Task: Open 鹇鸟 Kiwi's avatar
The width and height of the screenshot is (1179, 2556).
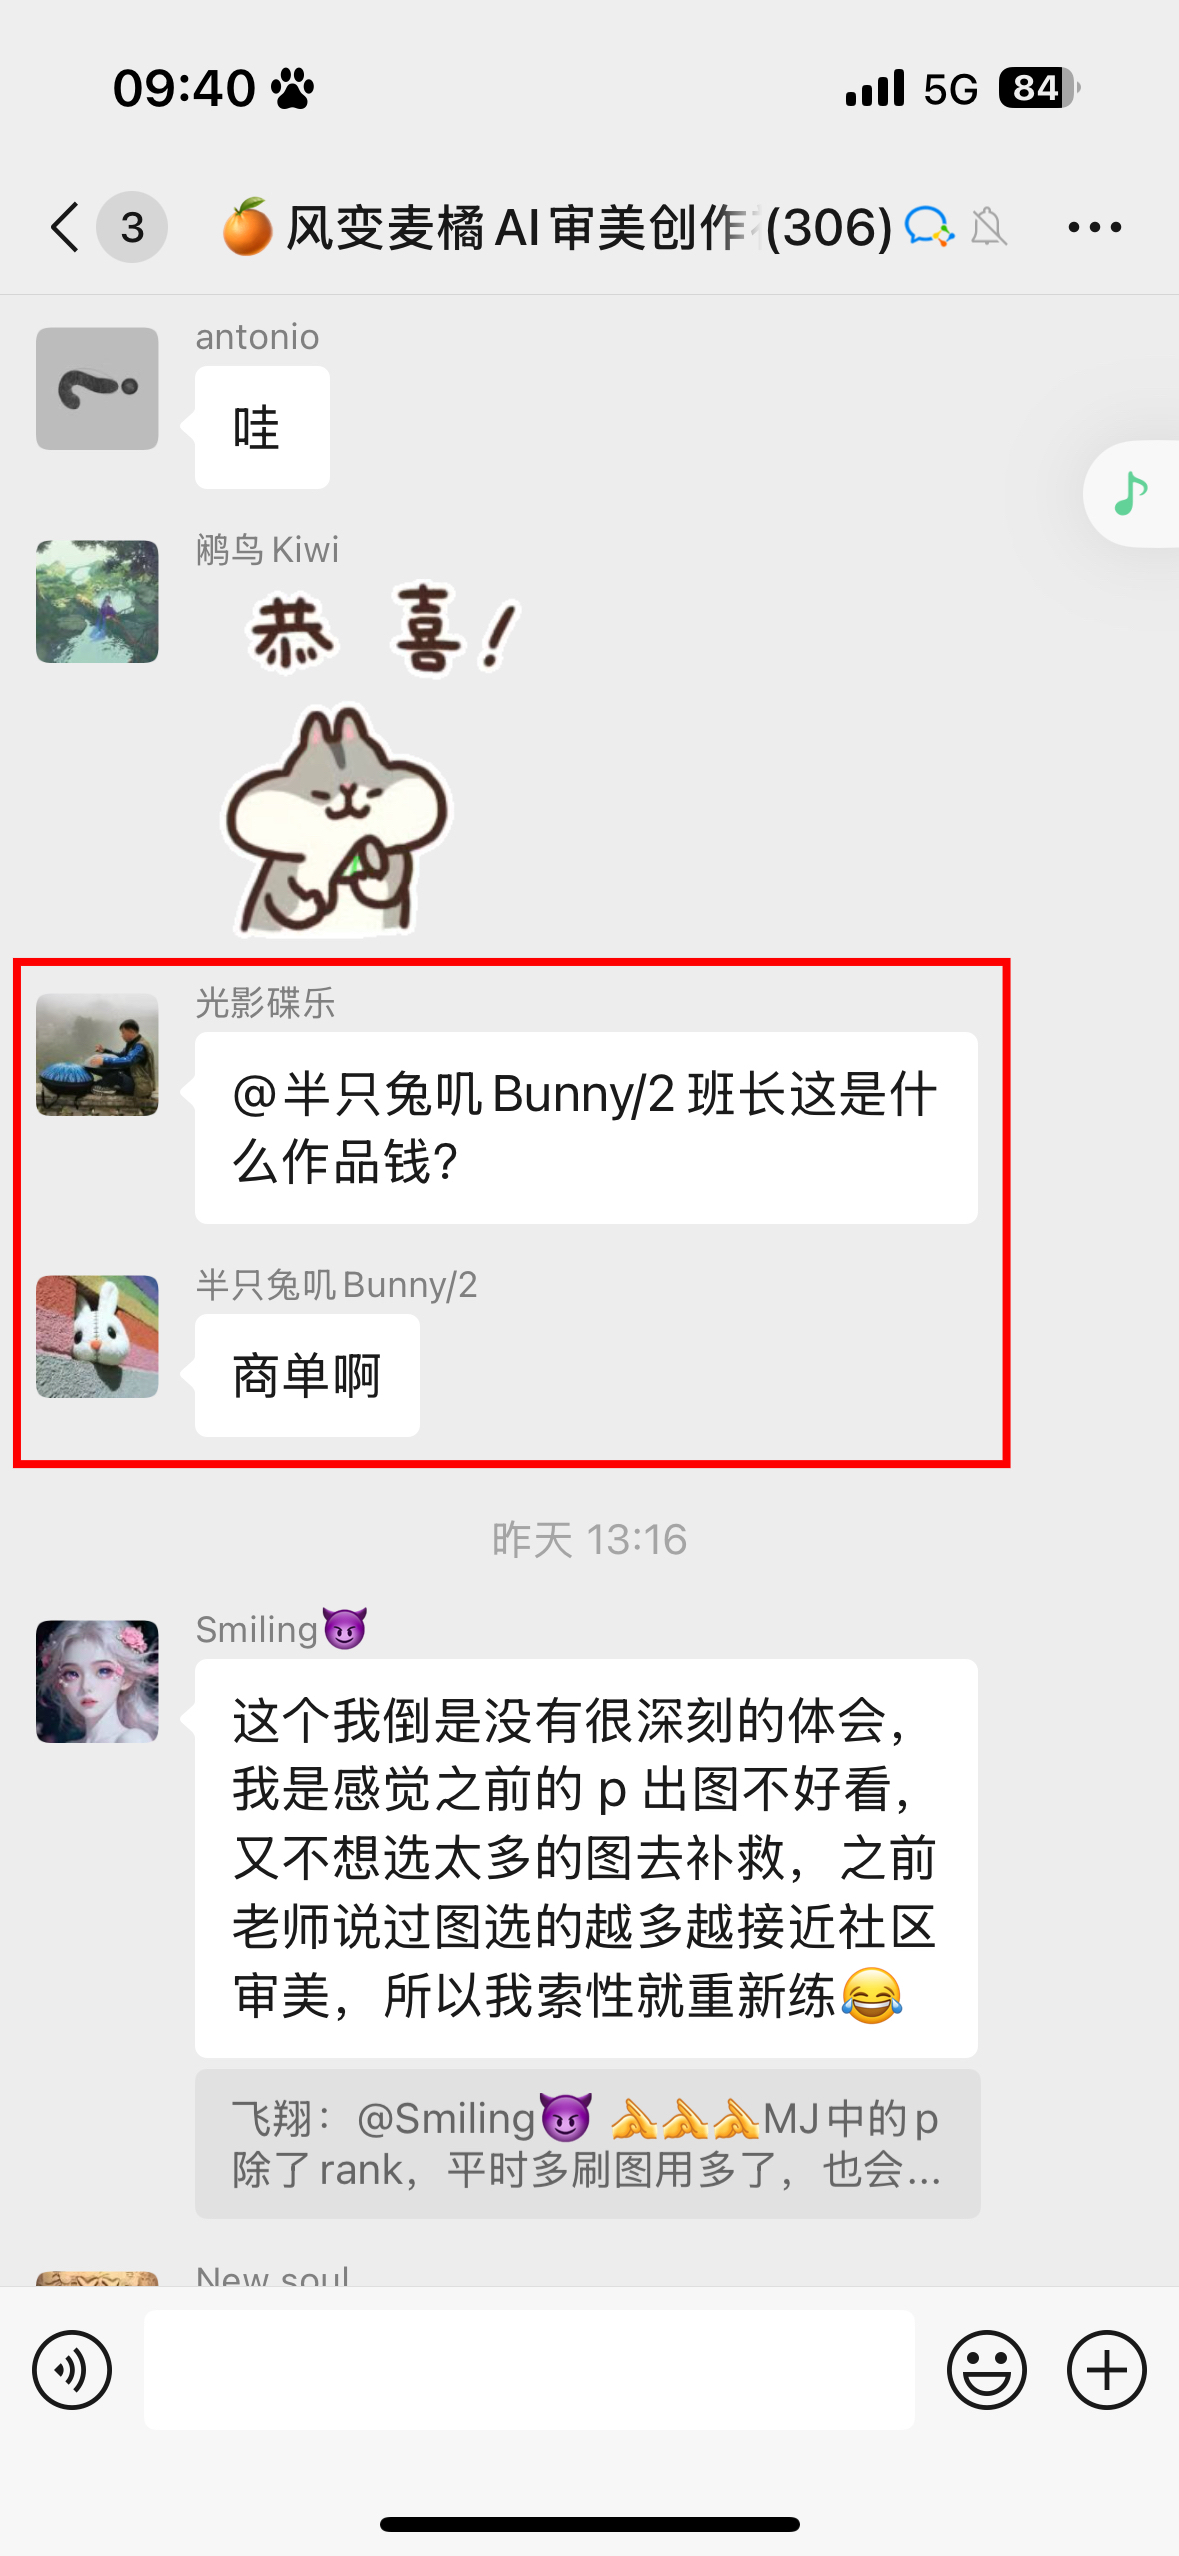Action: pos(97,601)
